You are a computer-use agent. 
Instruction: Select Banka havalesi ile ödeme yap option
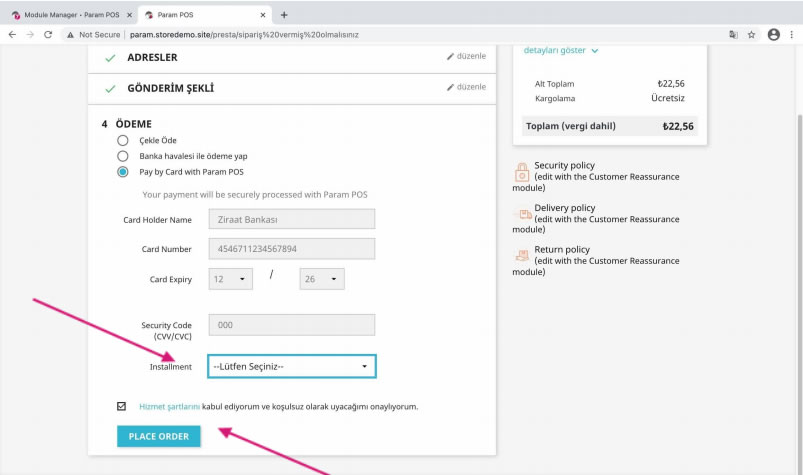(x=122, y=156)
